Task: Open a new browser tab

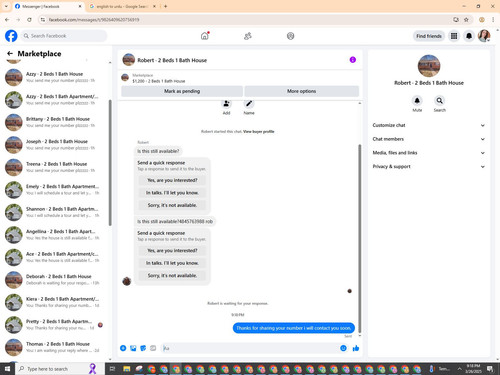Action: 165,6
